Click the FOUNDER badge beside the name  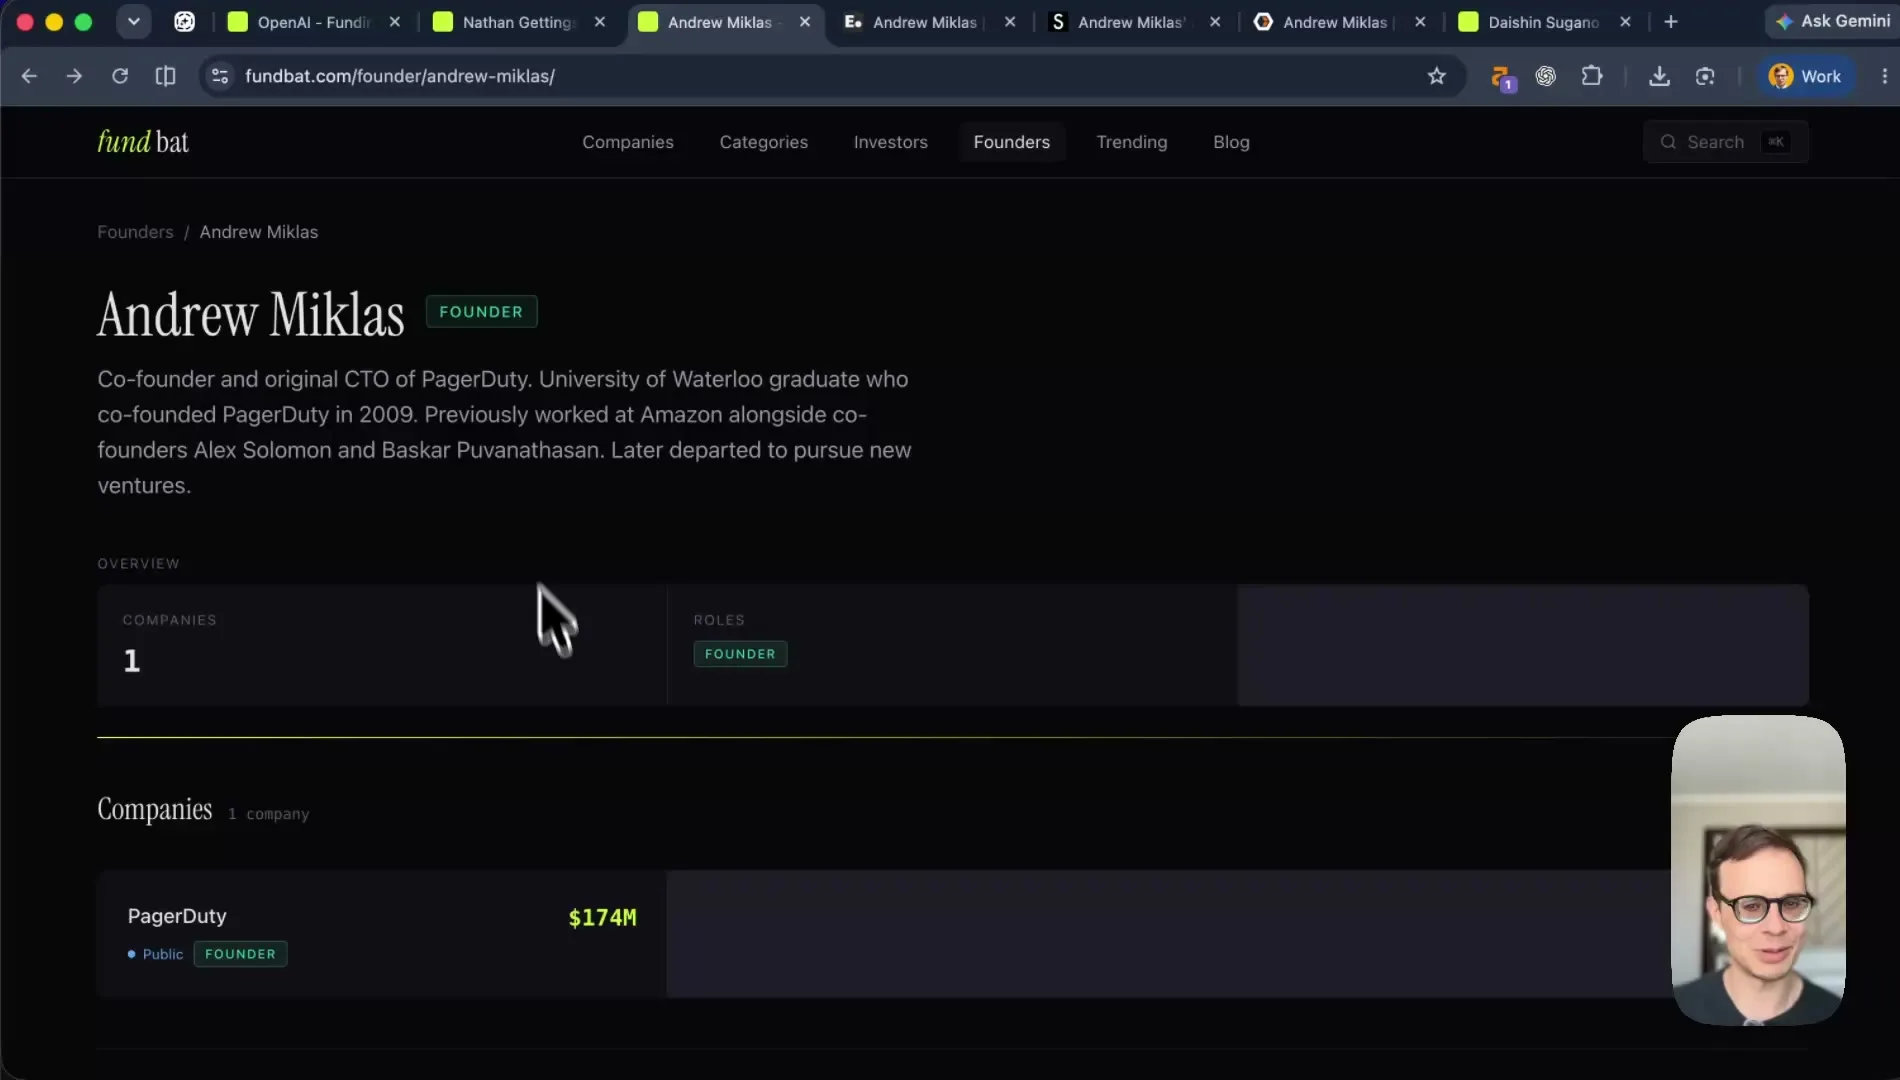click(x=481, y=312)
